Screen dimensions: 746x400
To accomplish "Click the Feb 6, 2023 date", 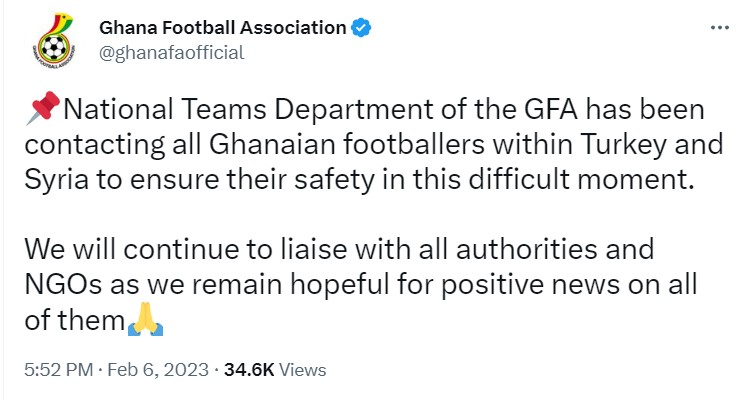I will (158, 370).
